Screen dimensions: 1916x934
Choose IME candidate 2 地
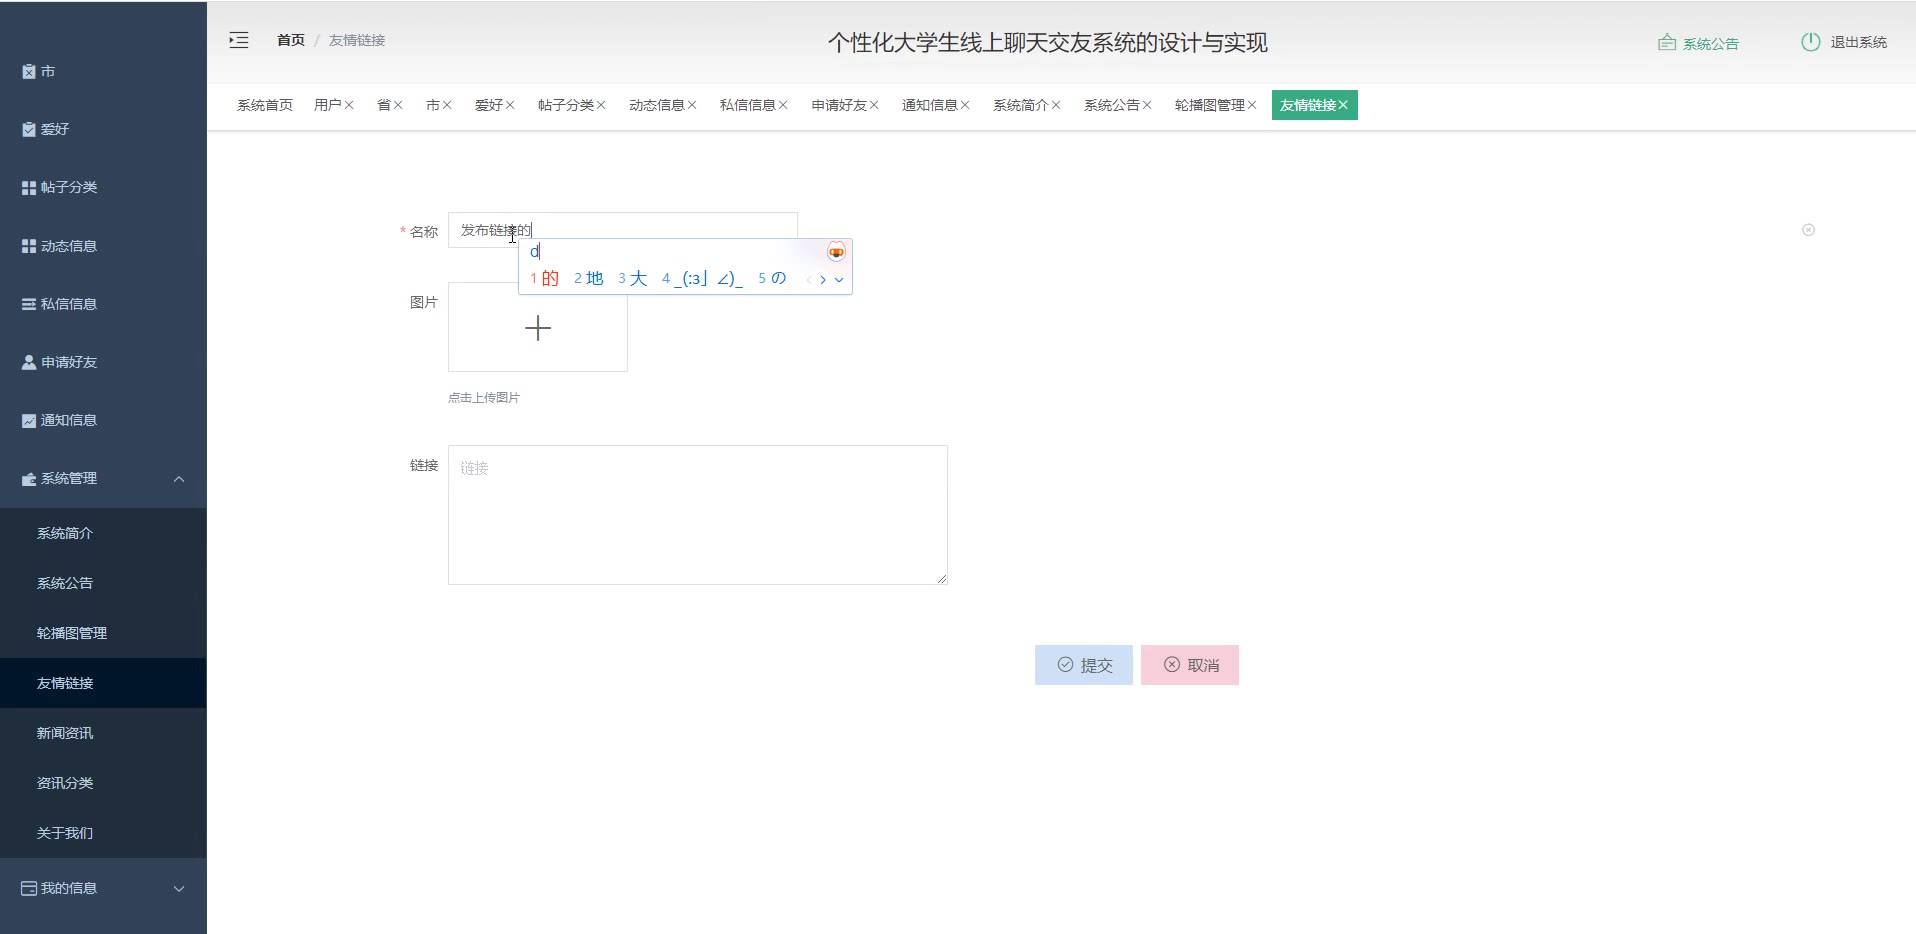point(589,279)
